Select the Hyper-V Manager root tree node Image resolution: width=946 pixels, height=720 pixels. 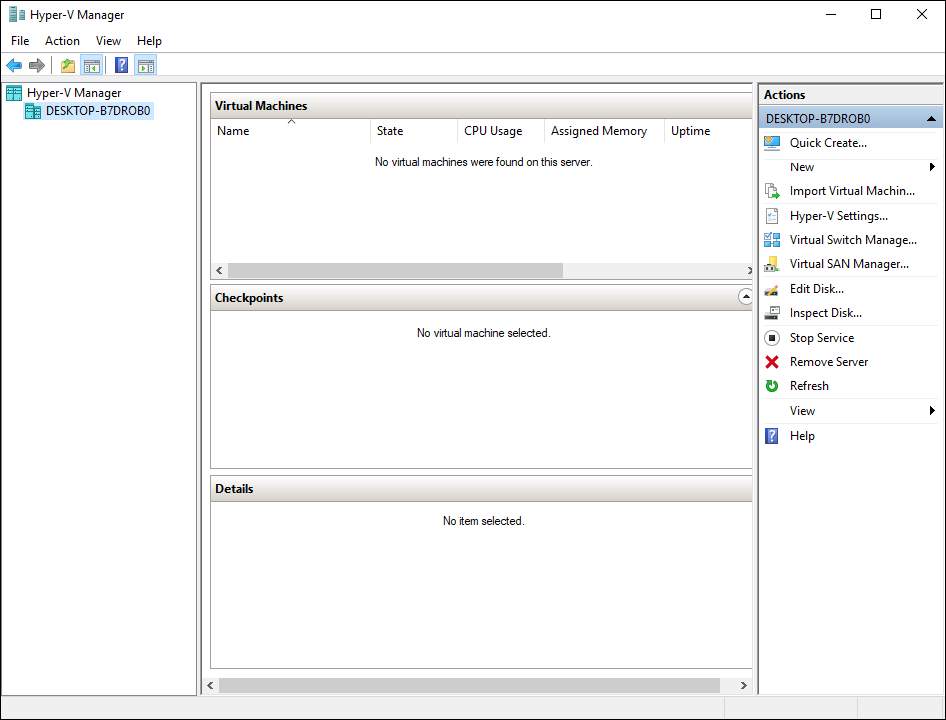click(73, 93)
